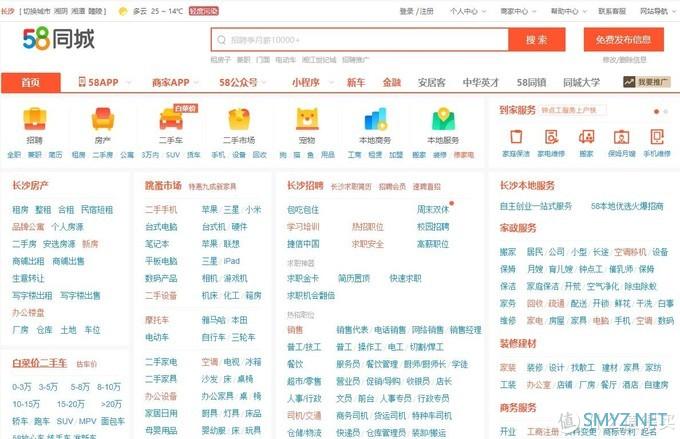Screen dimensions: 680x439
Task: Click 包吃包住 in 长沙招聘
Action: coord(303,210)
